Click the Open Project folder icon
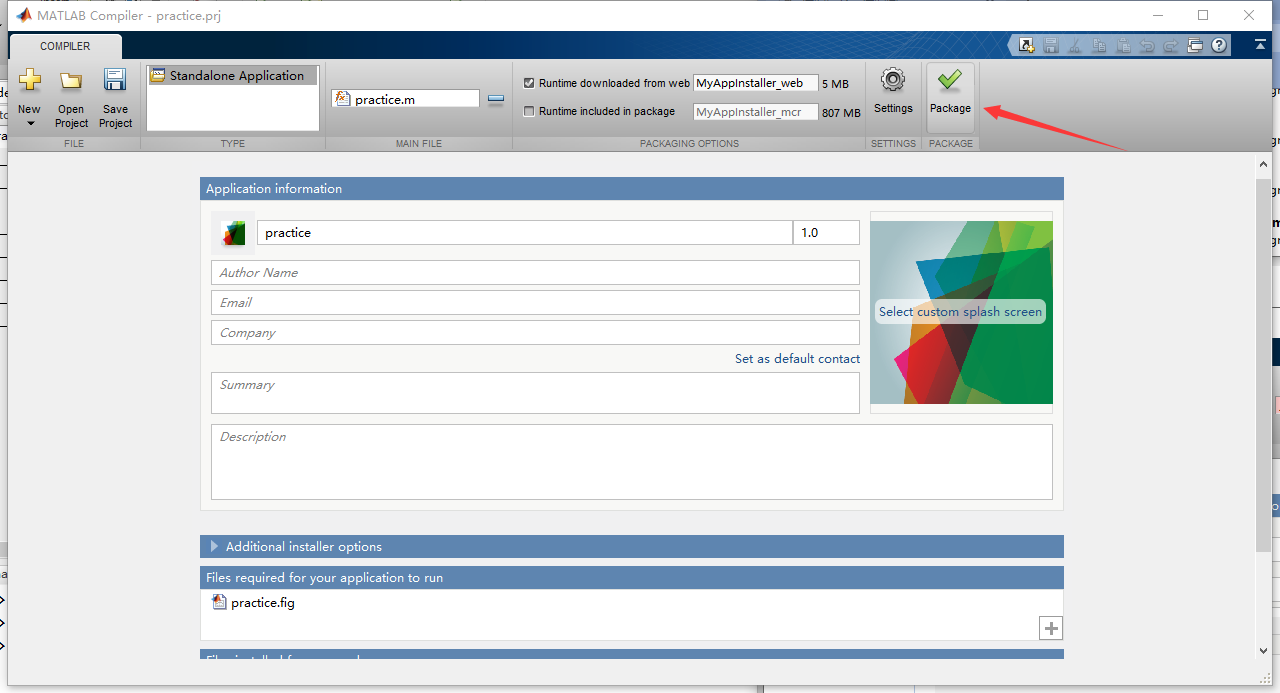The height and width of the screenshot is (693, 1280). tap(71, 81)
